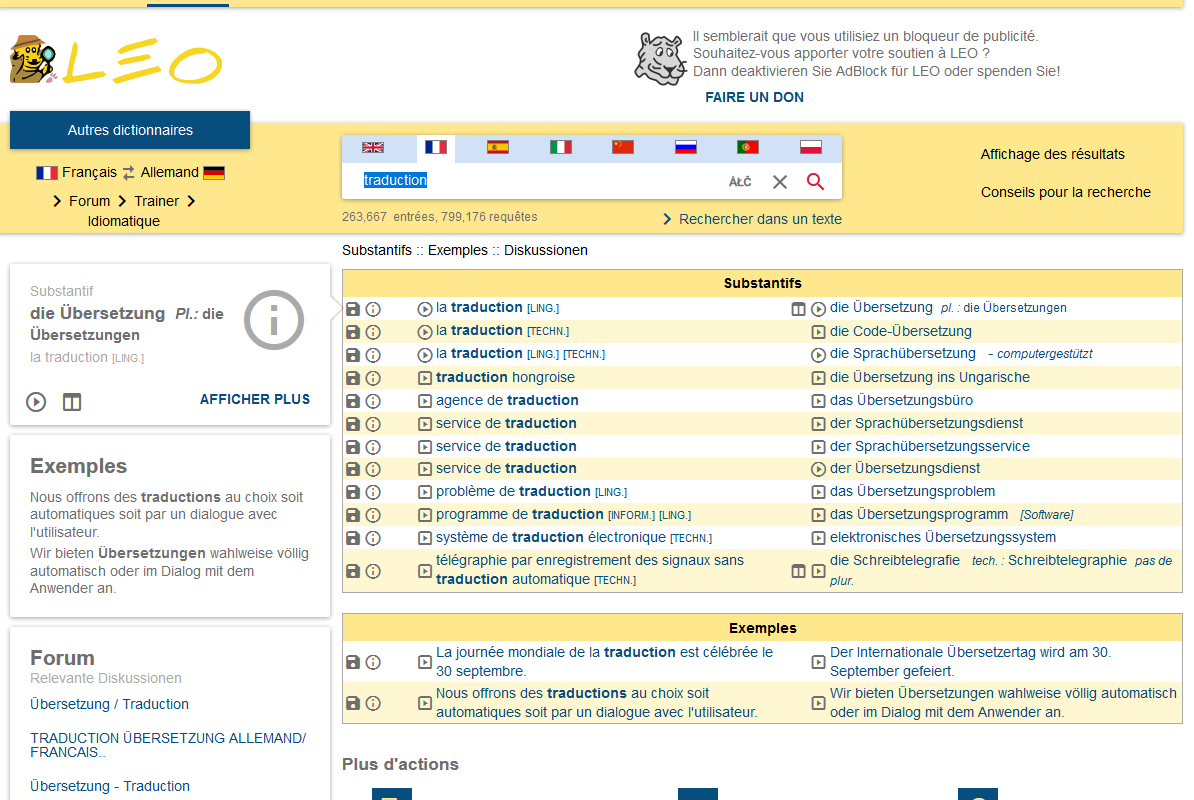This screenshot has height=800, width=1194.
Task: Jump to Exemples section anchor
Action: point(458,250)
